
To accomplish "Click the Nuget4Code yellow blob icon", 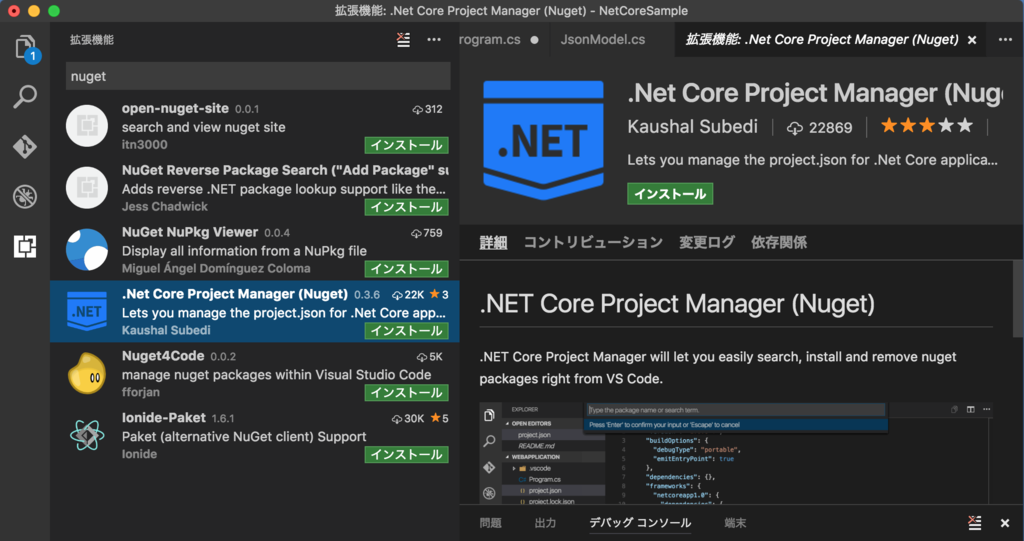I will click(x=87, y=373).
